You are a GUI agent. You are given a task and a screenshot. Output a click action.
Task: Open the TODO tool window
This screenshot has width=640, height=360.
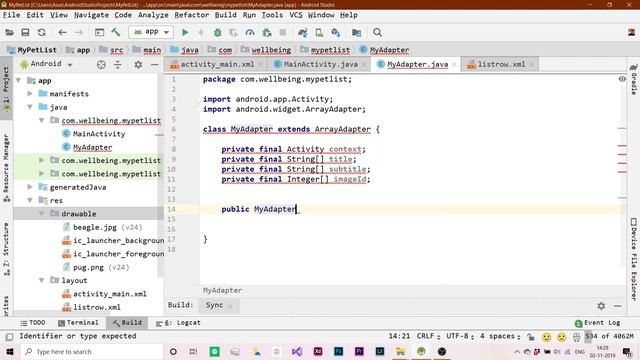click(x=33, y=322)
